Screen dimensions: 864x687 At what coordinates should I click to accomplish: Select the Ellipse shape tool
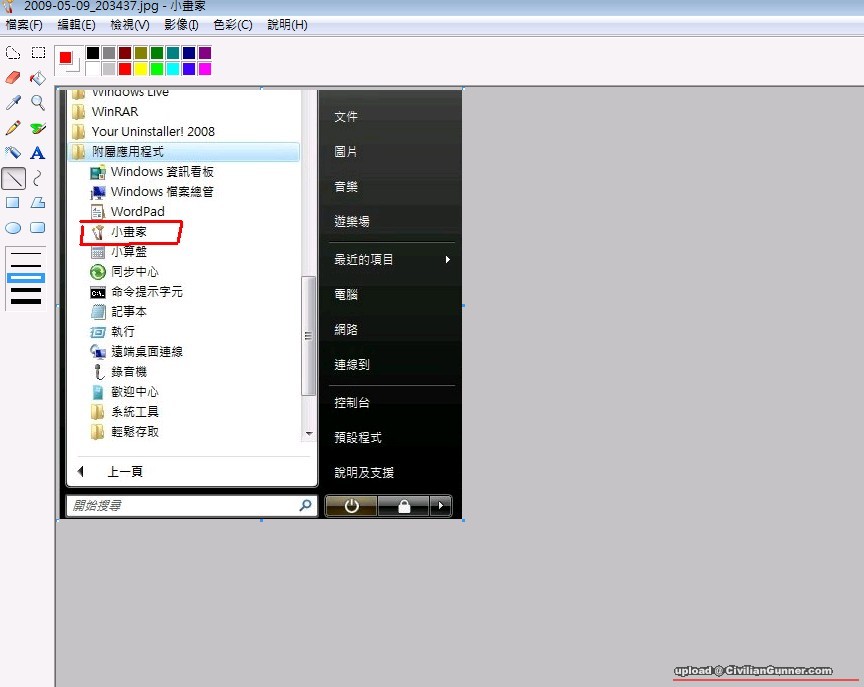tap(13, 228)
